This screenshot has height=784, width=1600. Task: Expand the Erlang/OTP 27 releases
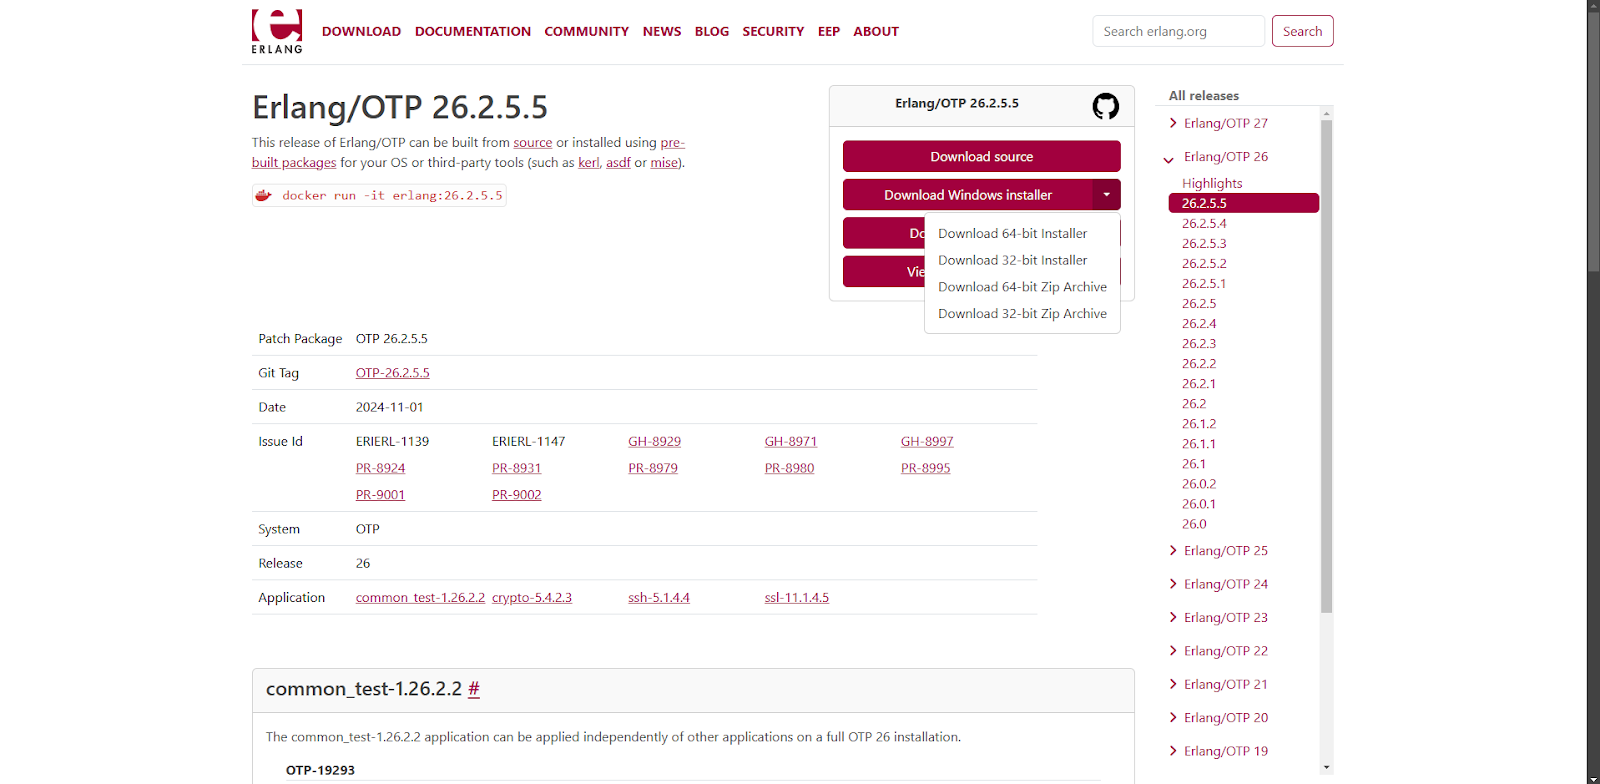1225,123
